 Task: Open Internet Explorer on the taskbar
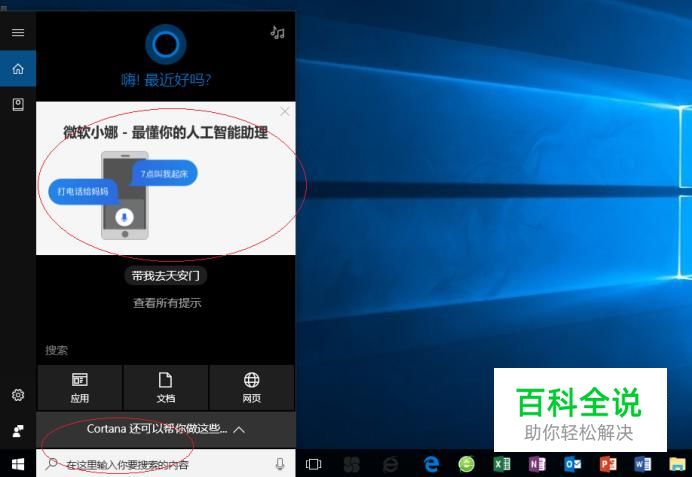point(391,464)
